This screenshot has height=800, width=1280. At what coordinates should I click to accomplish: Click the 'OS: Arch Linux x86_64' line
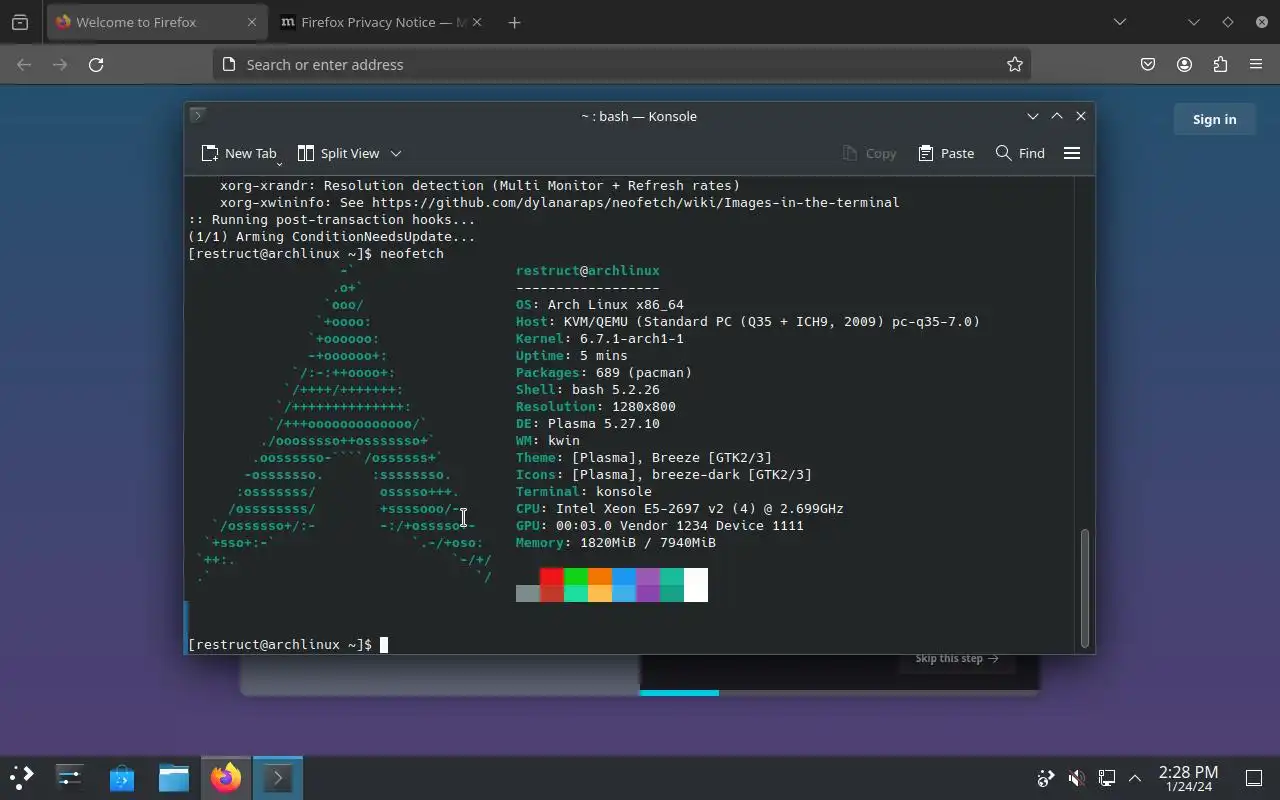point(600,305)
